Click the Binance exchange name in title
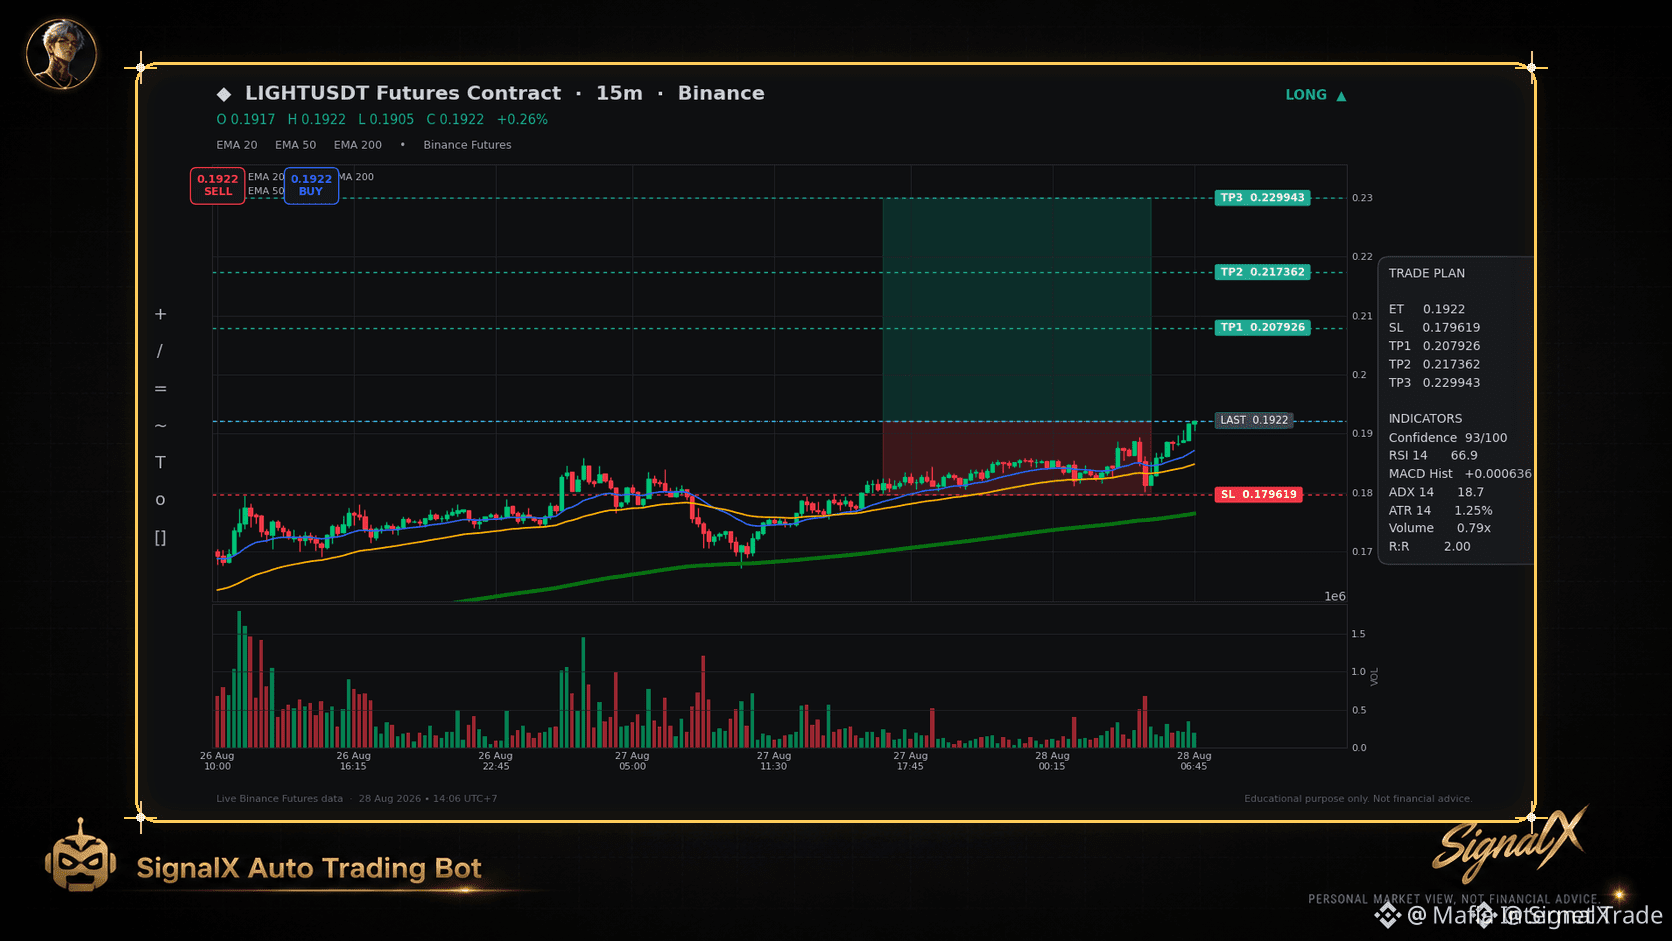This screenshot has width=1672, height=941. click(721, 93)
